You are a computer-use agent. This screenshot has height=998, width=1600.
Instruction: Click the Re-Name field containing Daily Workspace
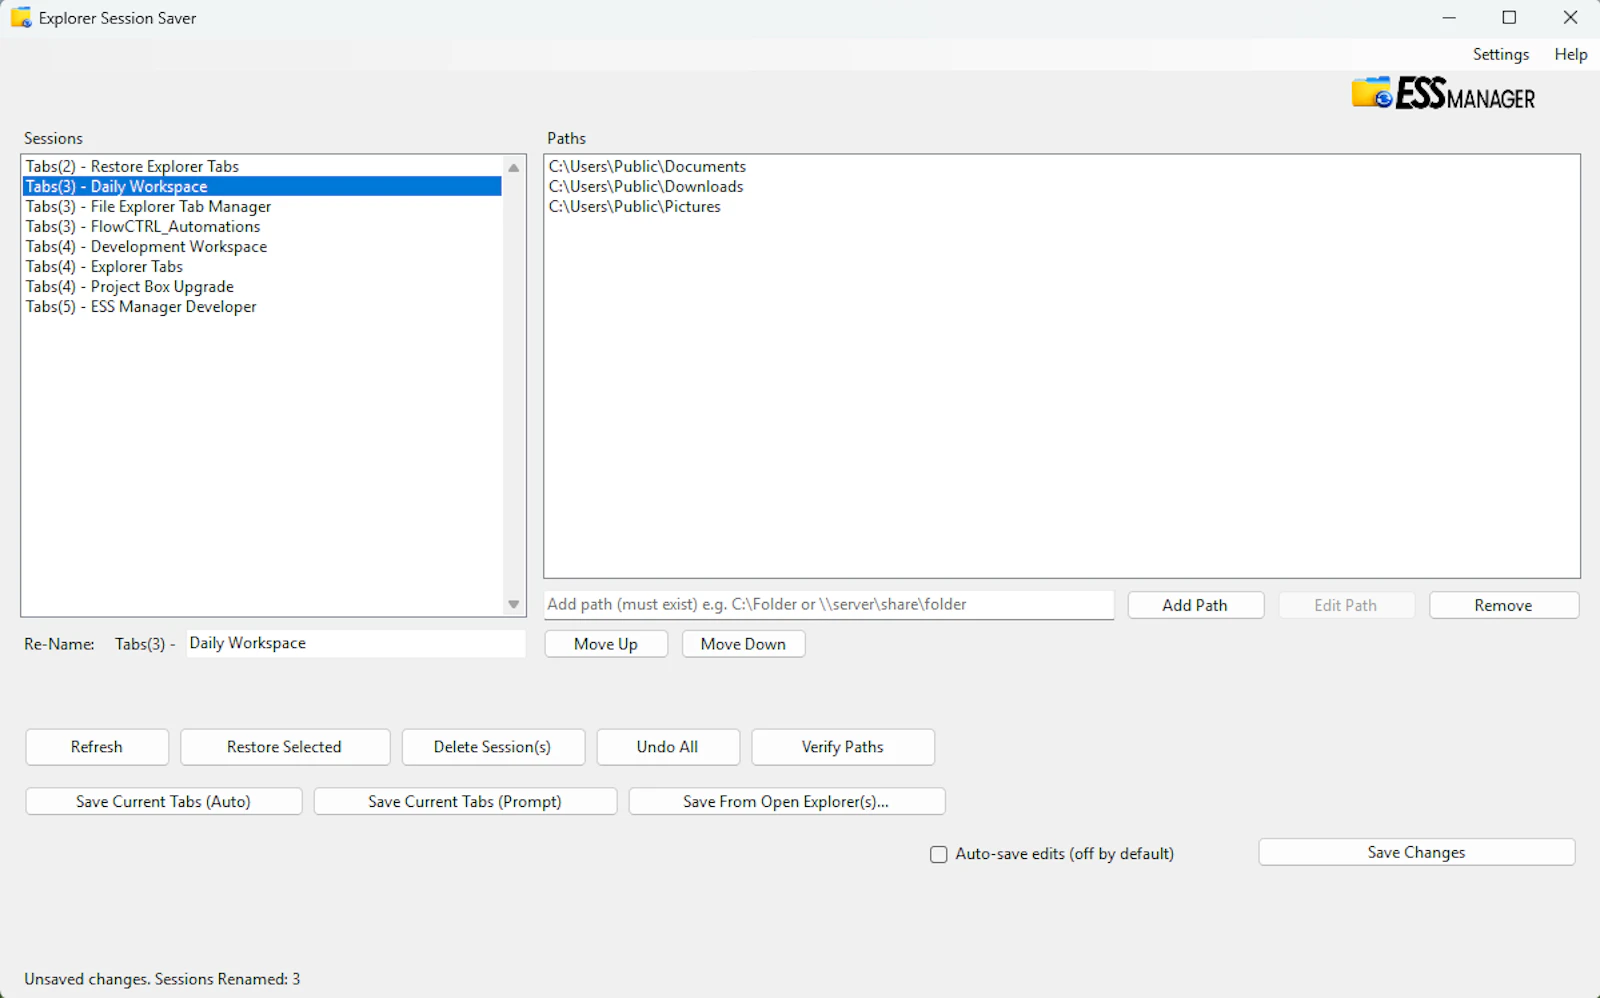(x=355, y=643)
